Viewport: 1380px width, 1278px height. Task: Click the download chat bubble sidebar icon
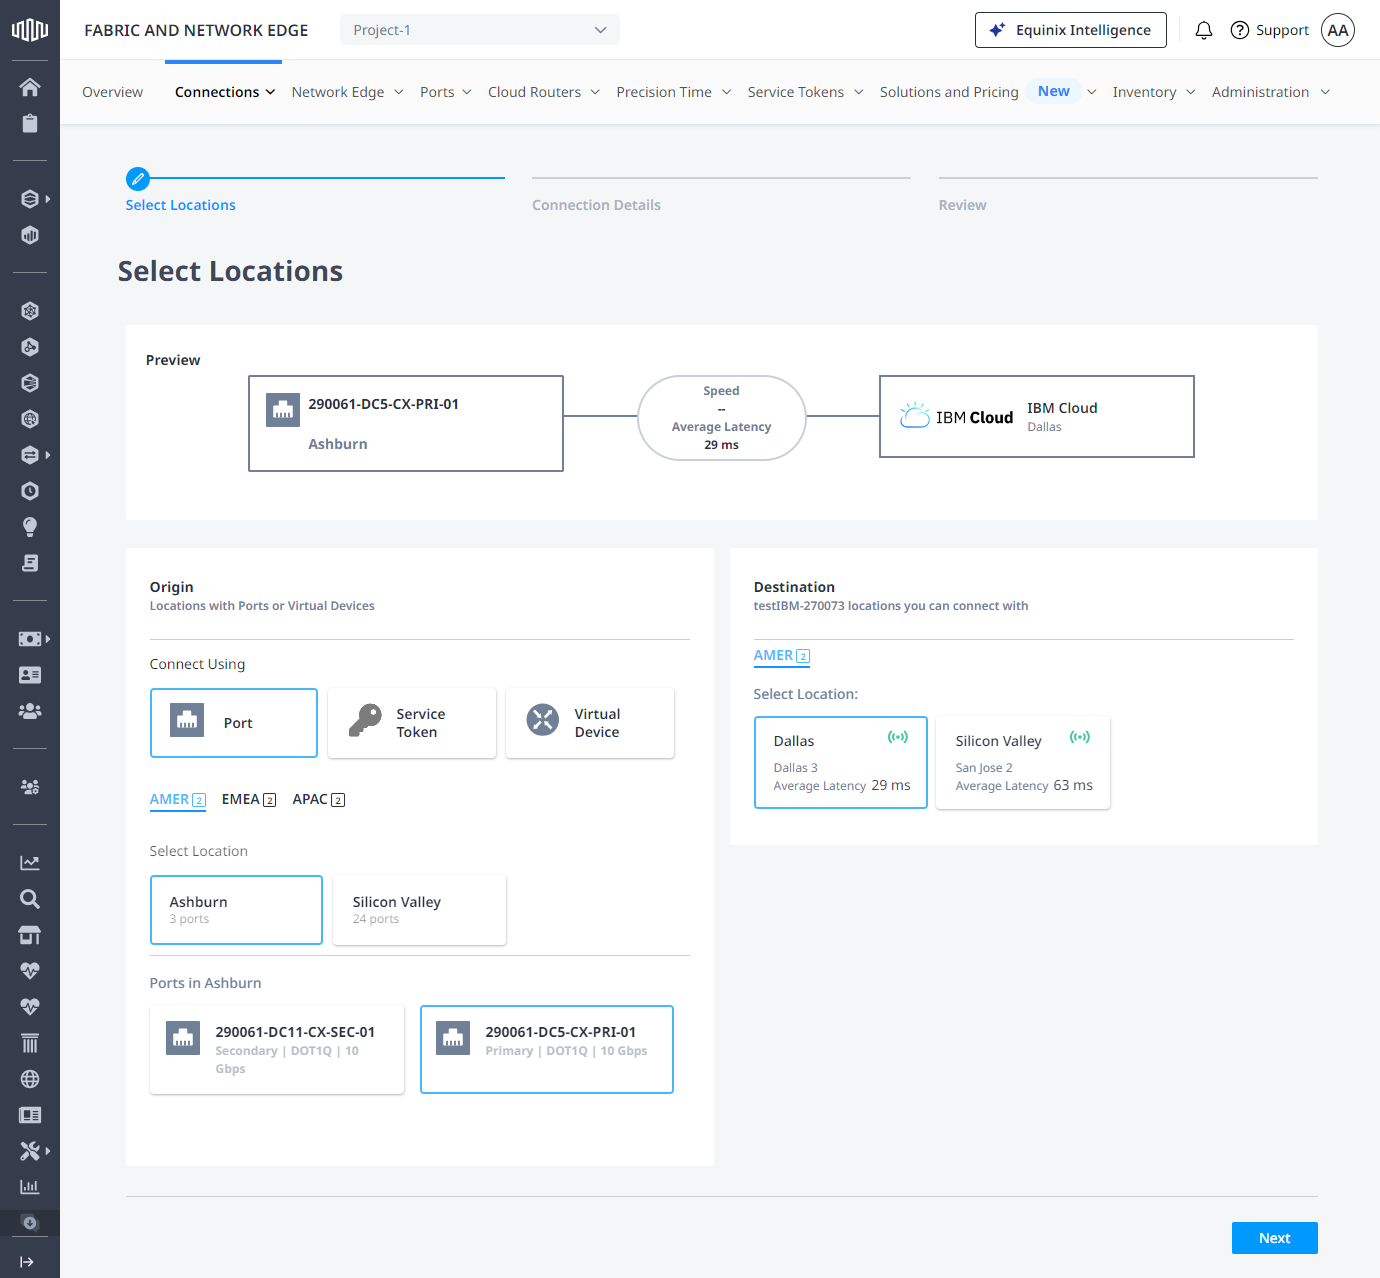[x=30, y=1223]
